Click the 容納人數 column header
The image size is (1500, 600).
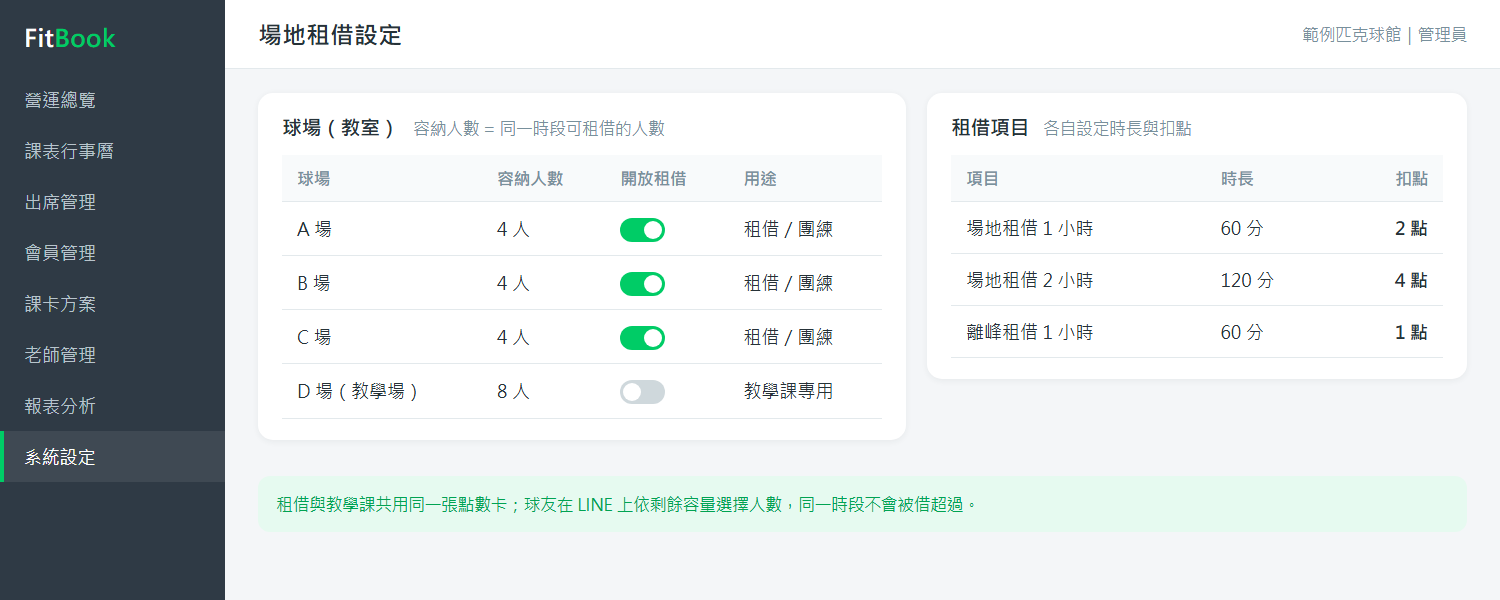click(x=530, y=179)
